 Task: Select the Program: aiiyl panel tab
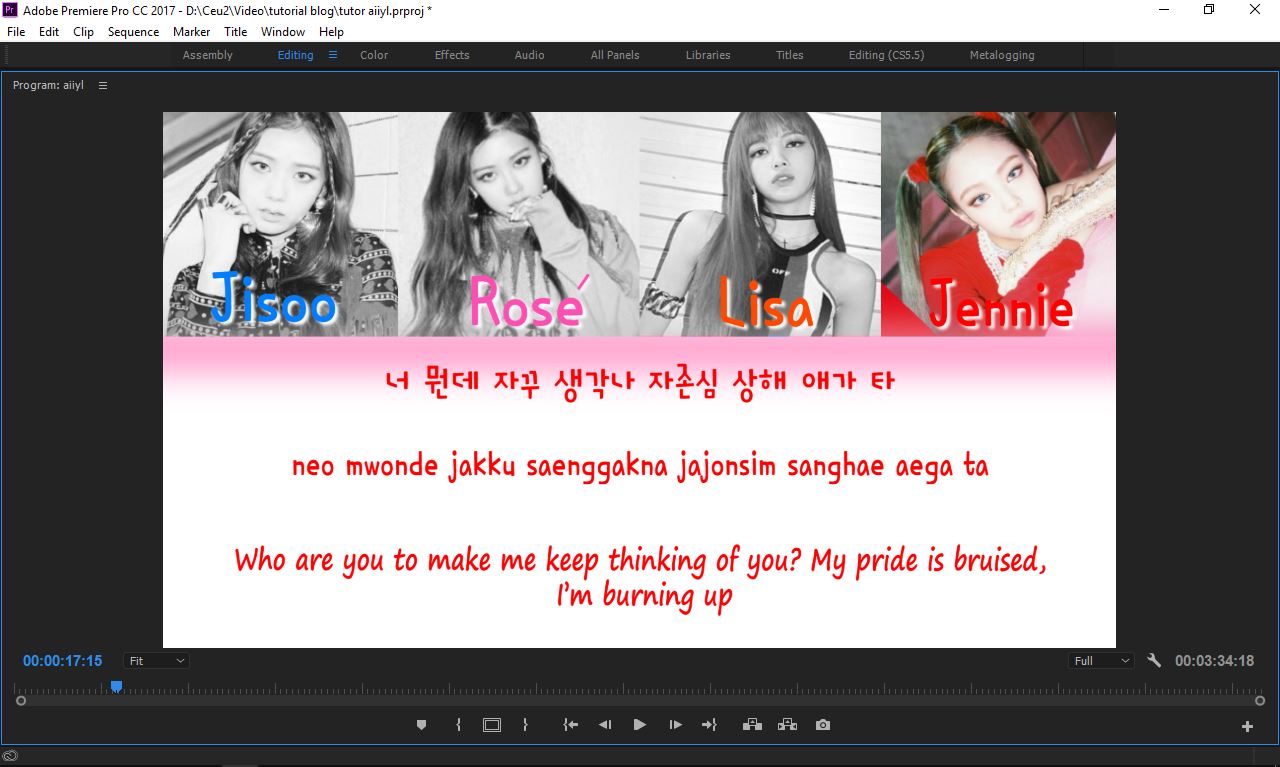48,86
